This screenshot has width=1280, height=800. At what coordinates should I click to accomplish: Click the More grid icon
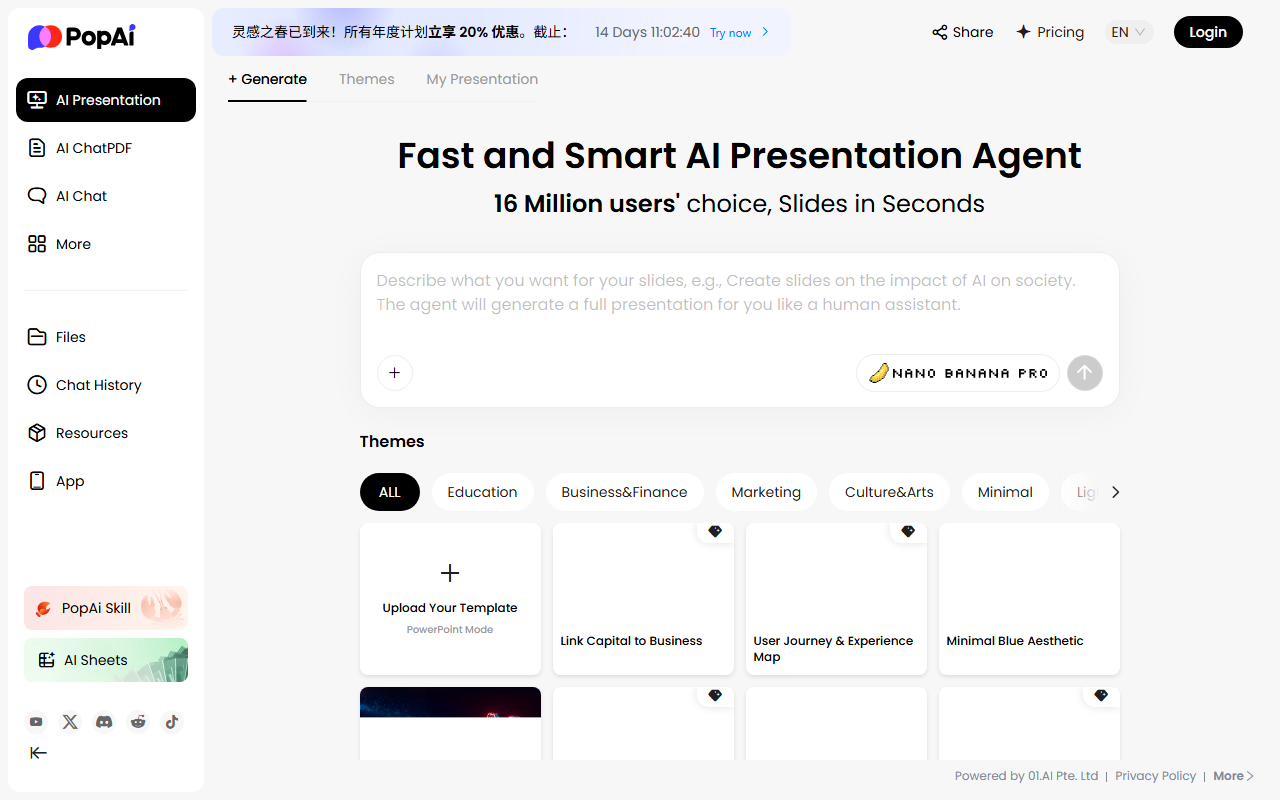click(37, 244)
